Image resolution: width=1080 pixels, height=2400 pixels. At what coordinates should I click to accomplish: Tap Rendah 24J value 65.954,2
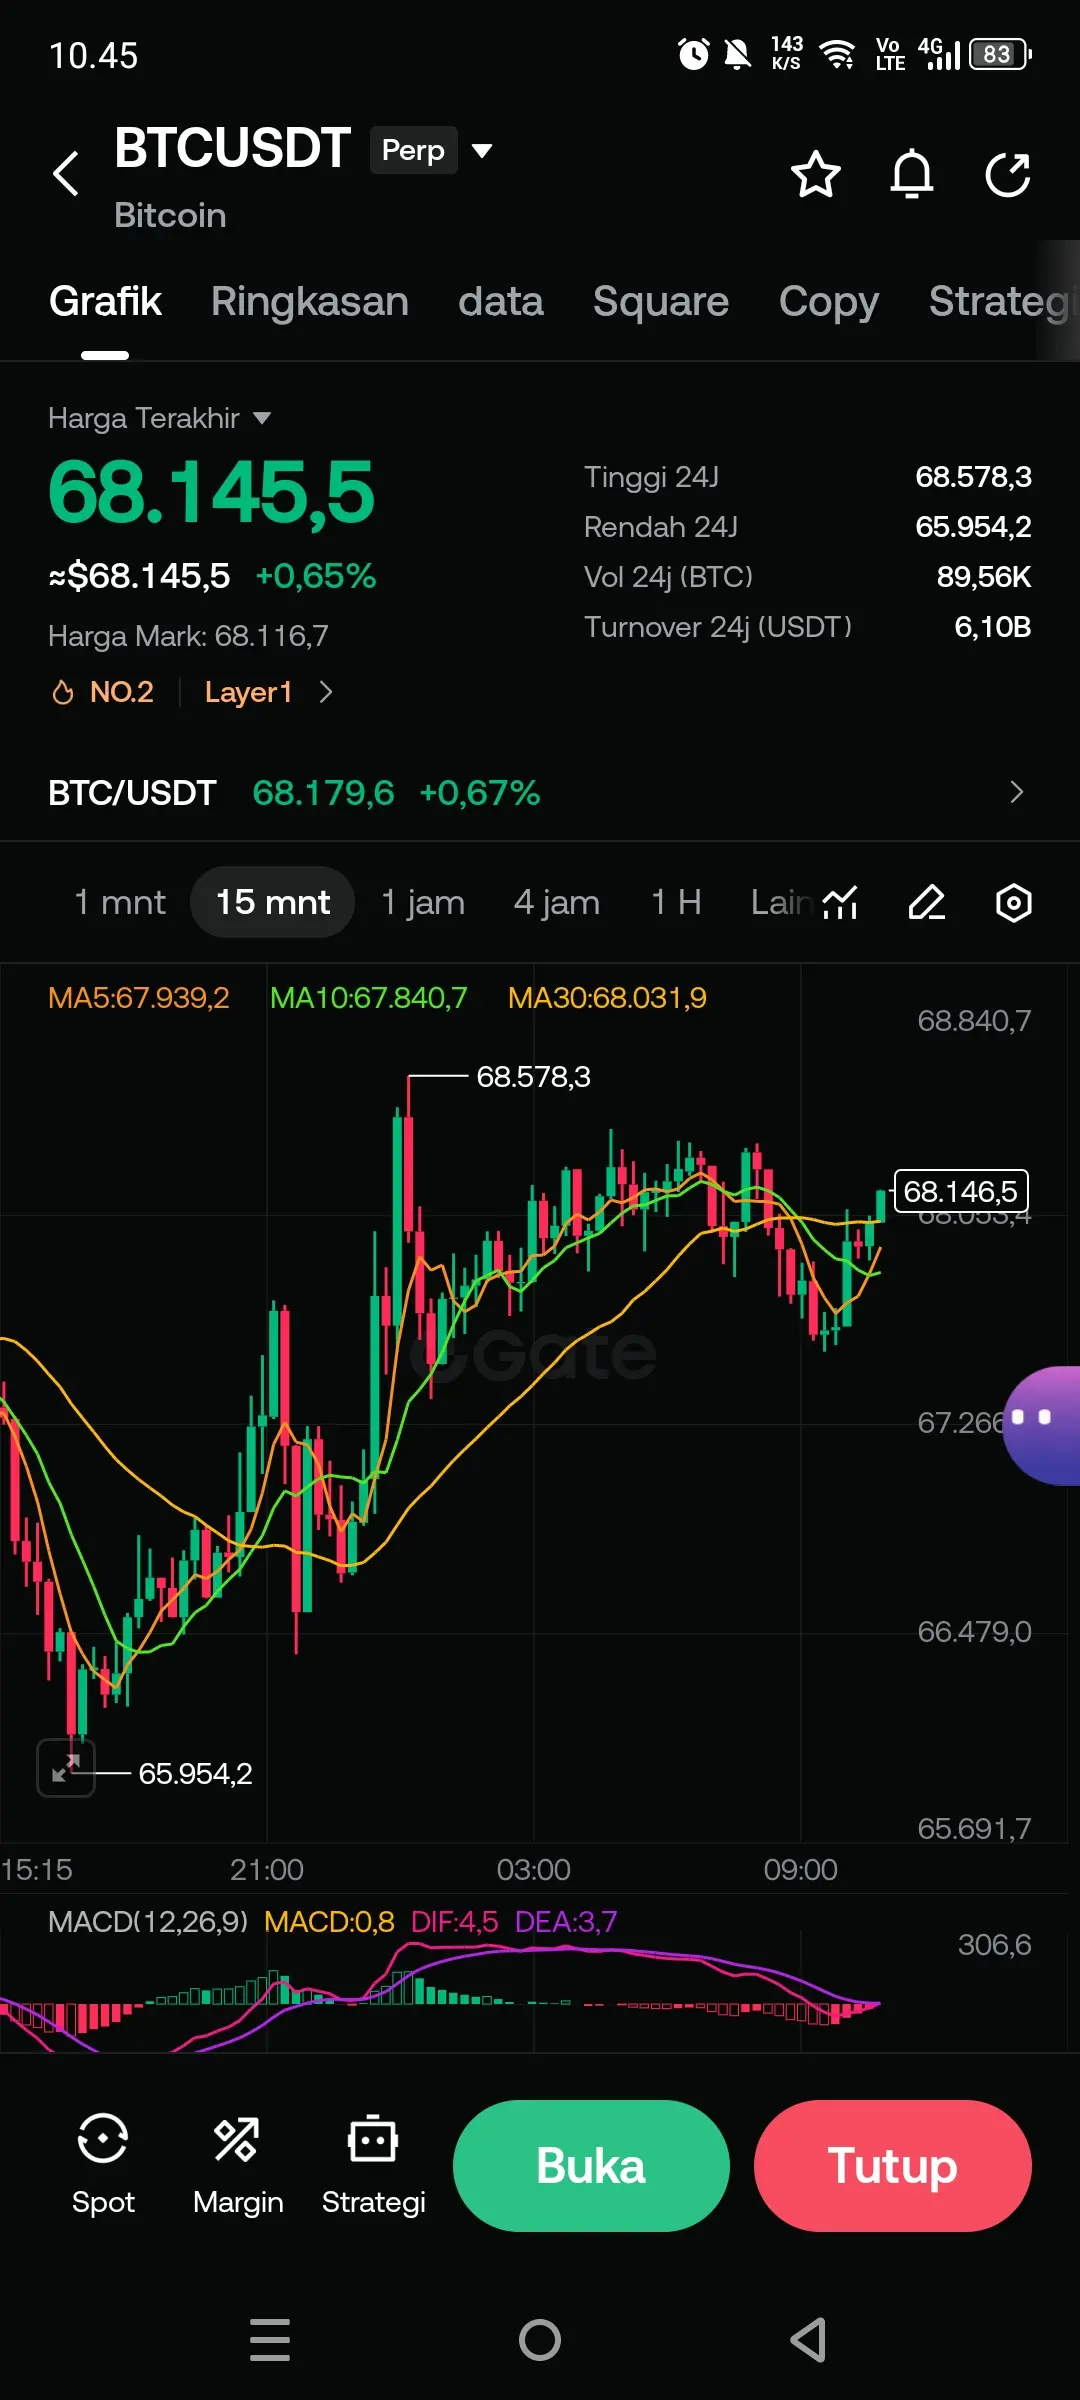tap(973, 527)
